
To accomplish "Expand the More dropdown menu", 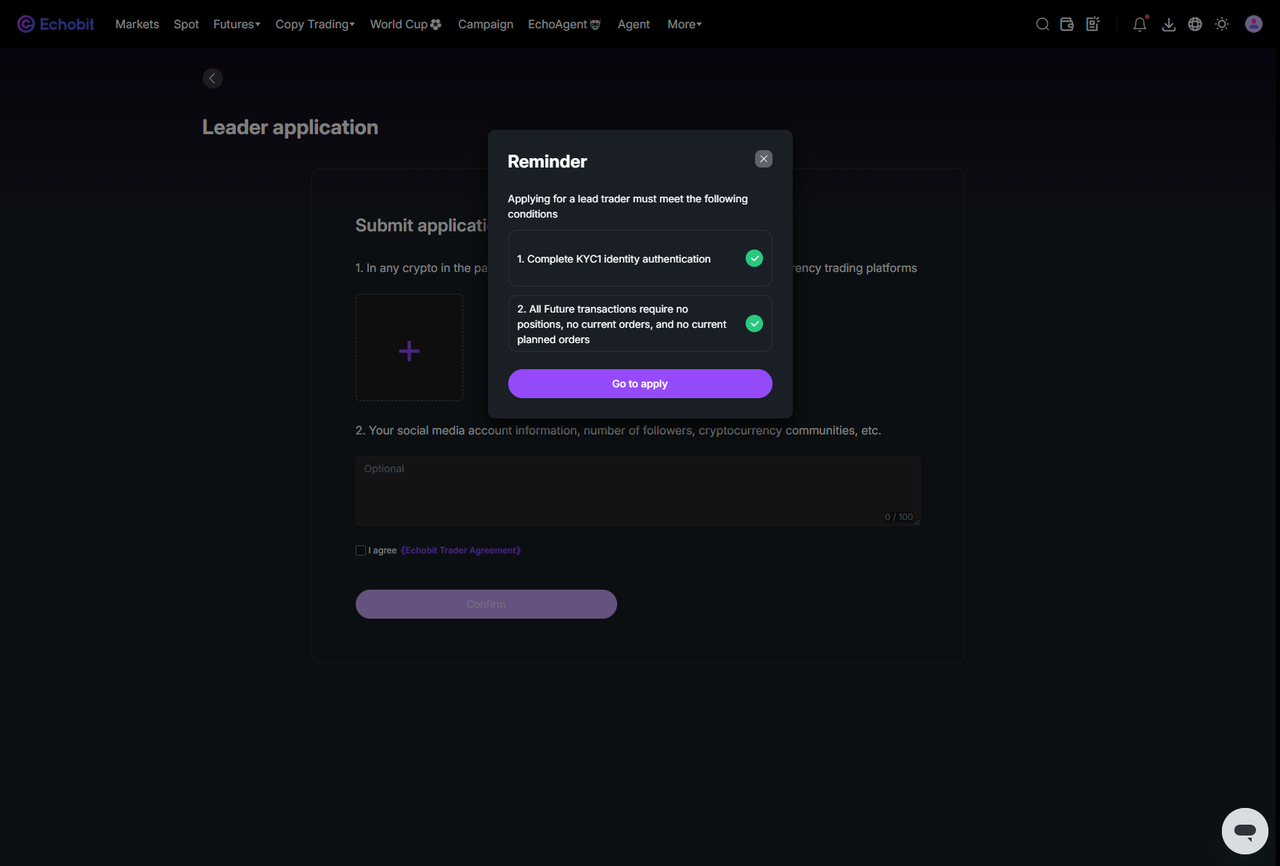I will (x=685, y=24).
